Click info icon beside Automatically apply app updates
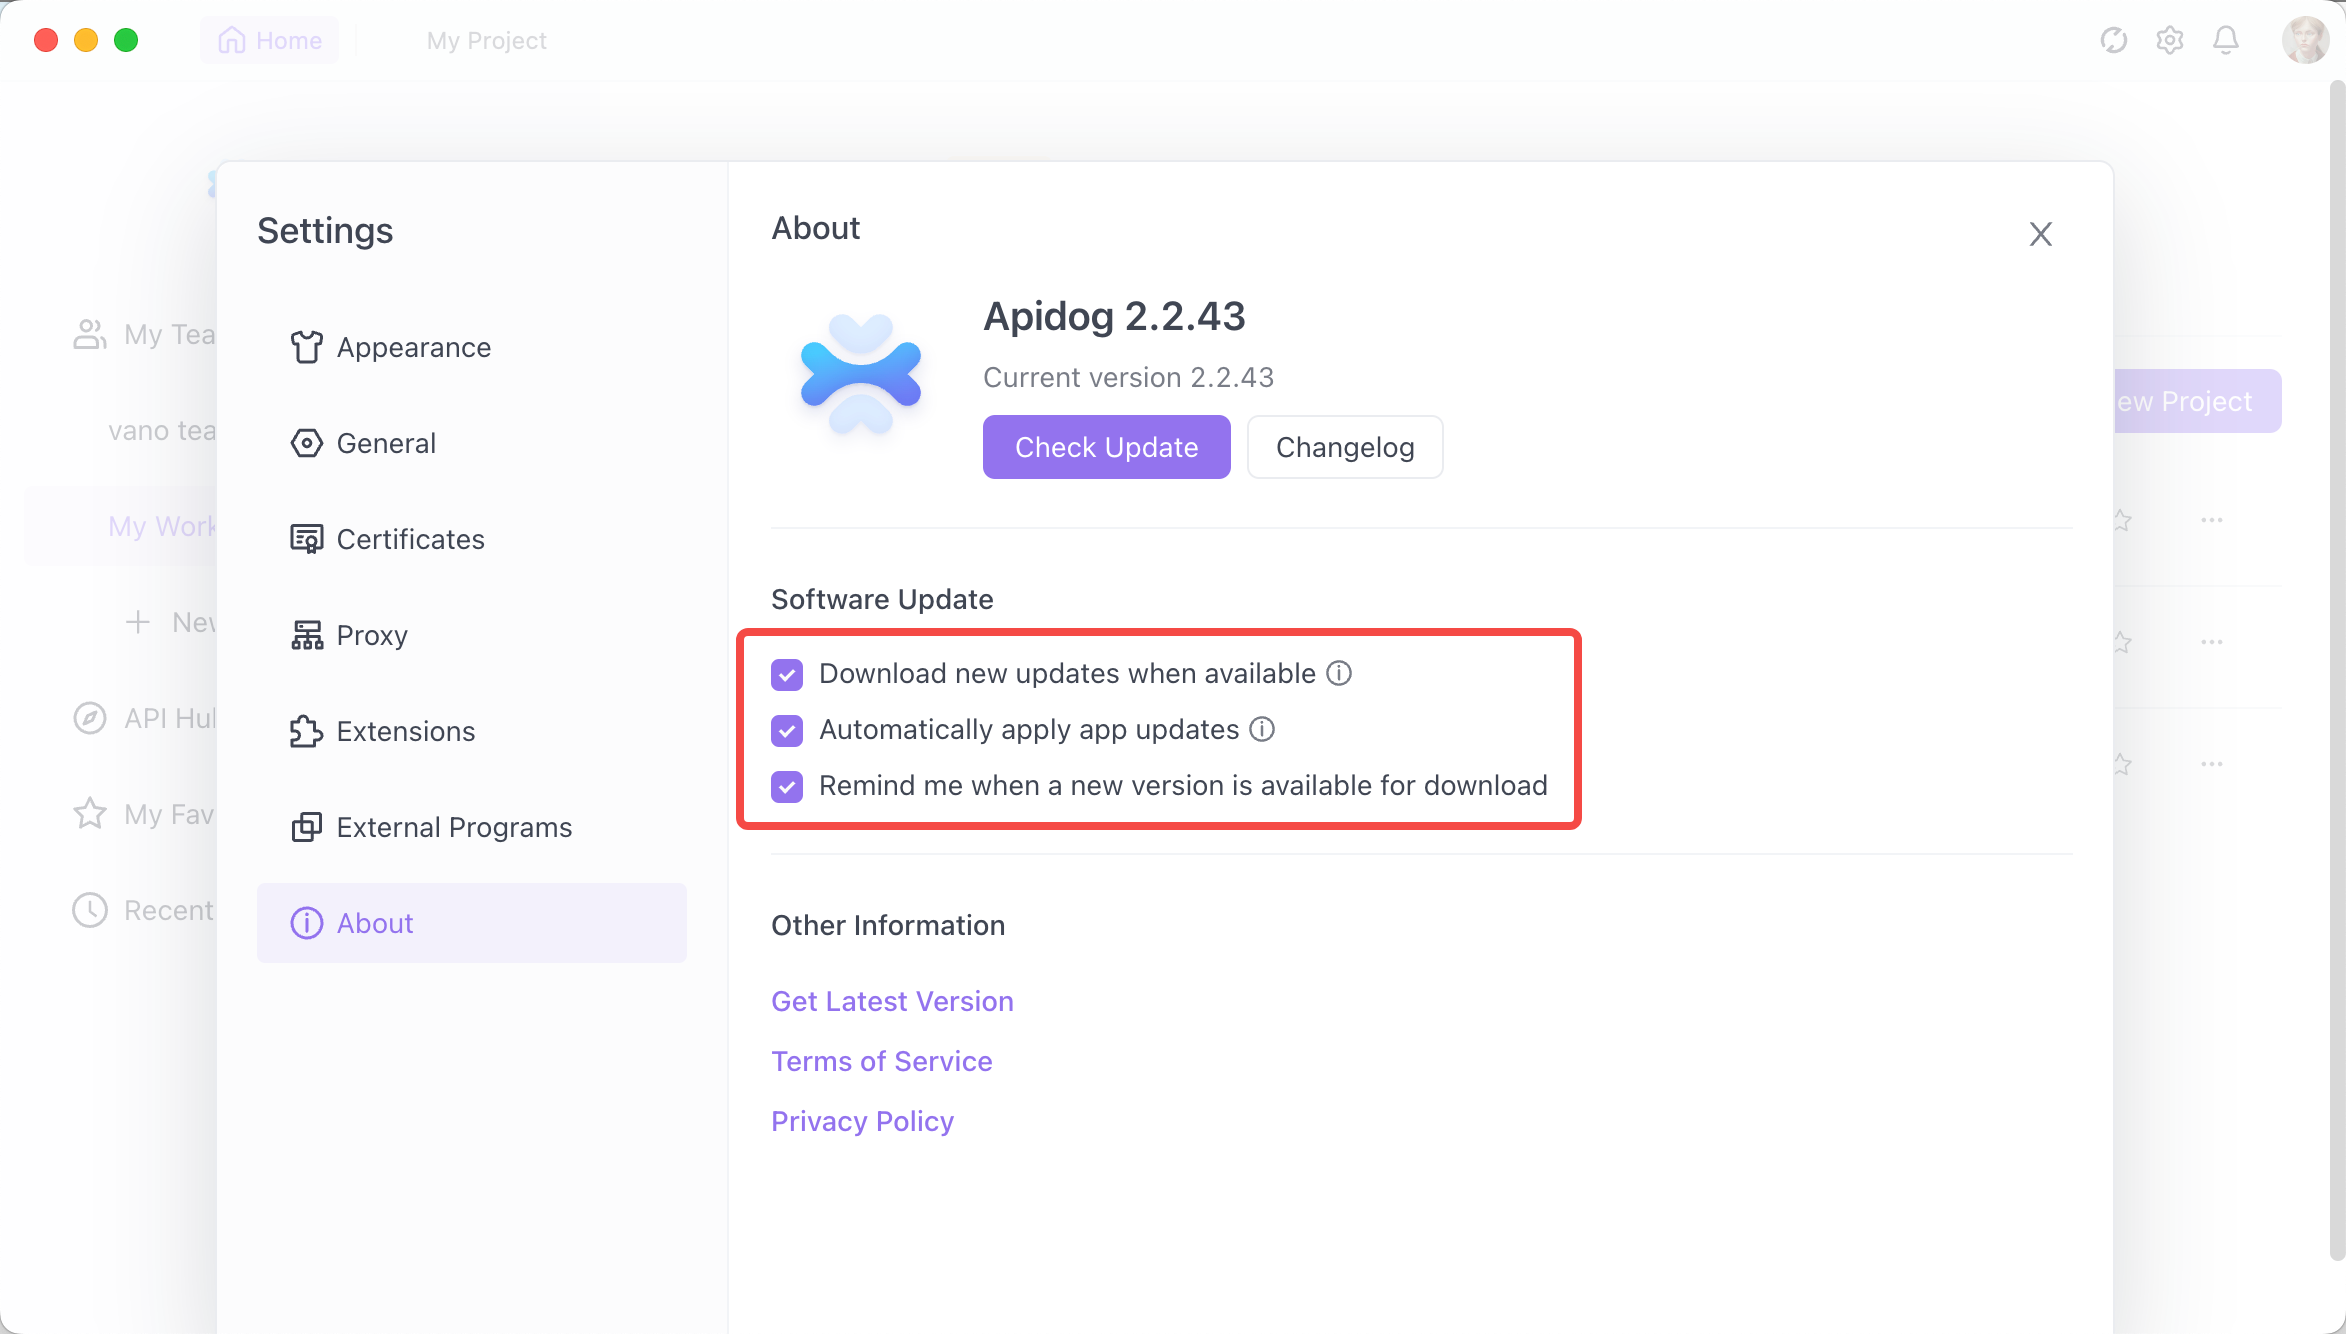Screen dimensions: 2346x1334 1262,729
